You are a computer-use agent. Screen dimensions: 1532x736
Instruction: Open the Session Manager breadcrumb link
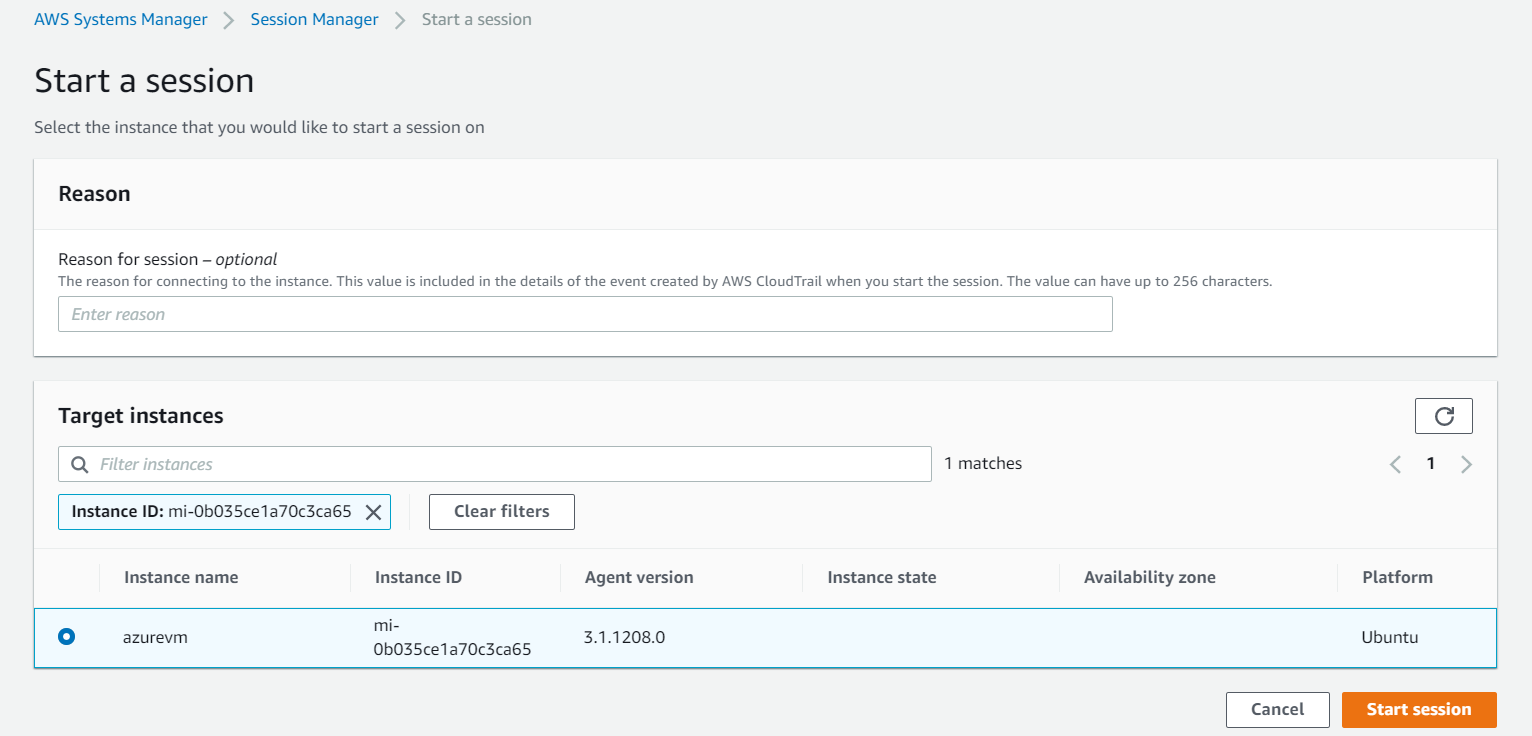pyautogui.click(x=313, y=18)
